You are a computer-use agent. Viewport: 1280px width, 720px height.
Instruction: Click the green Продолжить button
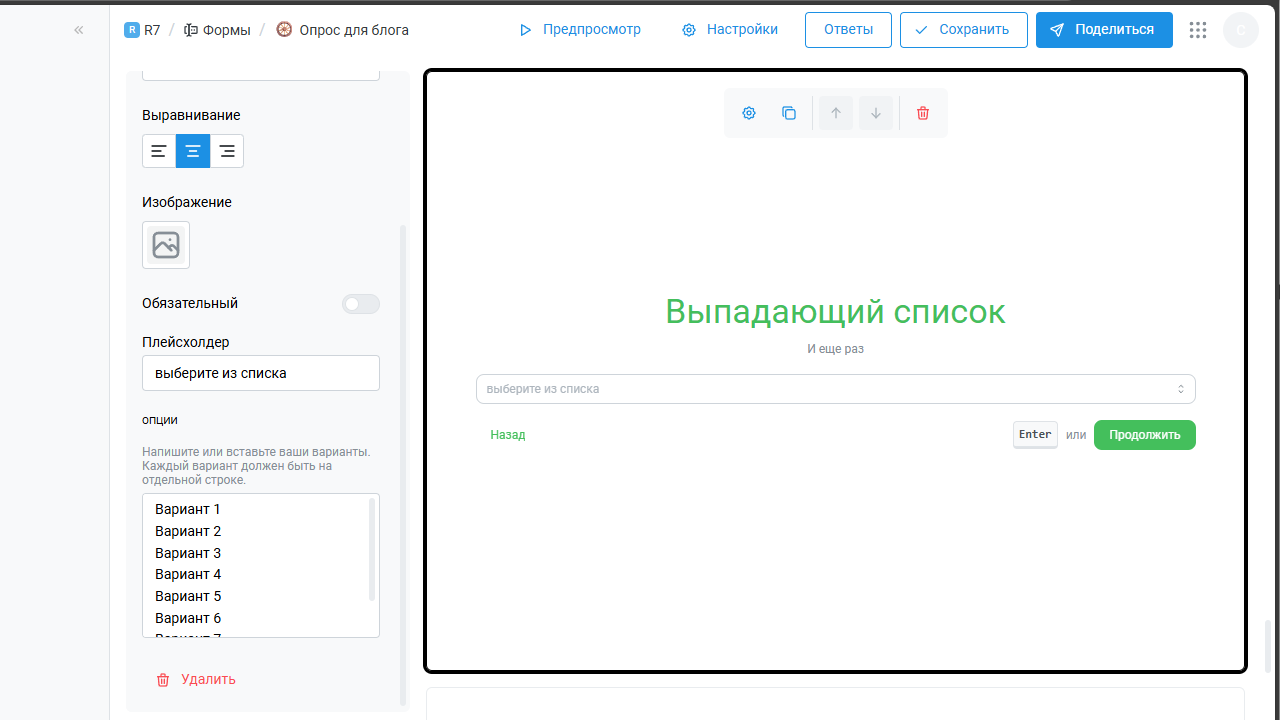[x=1145, y=435]
